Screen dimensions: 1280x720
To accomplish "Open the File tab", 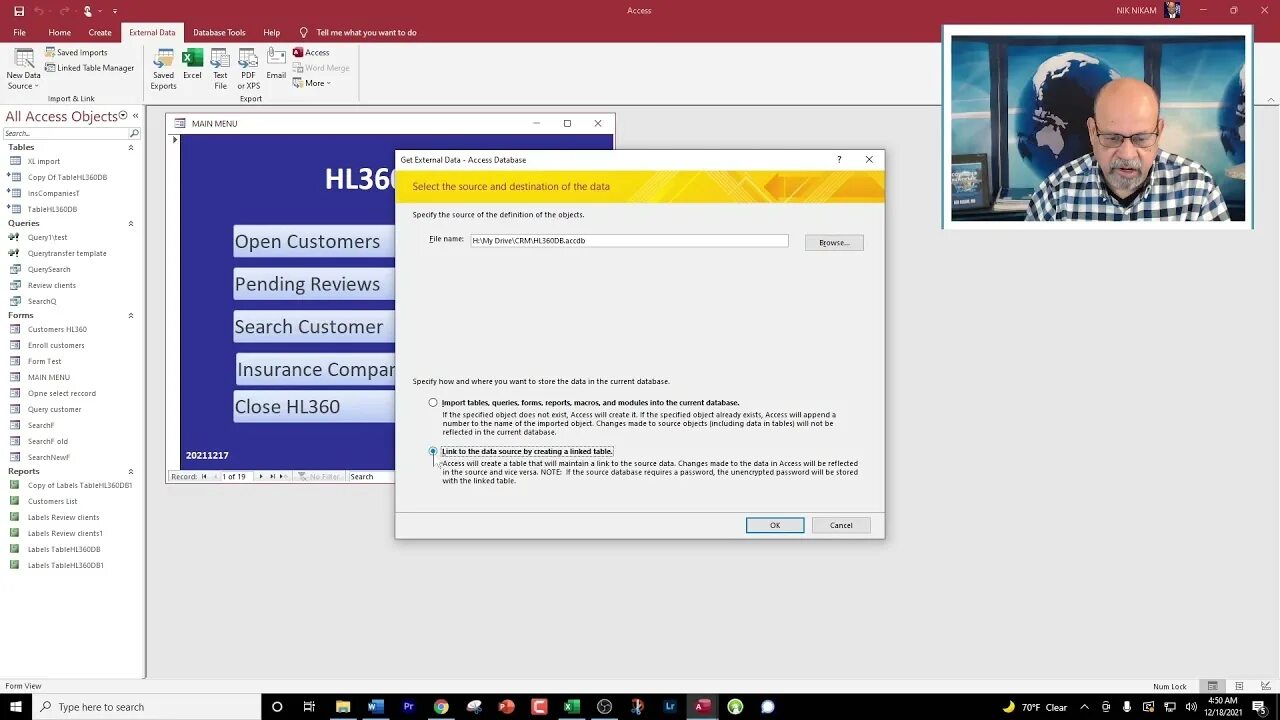I will pos(20,32).
